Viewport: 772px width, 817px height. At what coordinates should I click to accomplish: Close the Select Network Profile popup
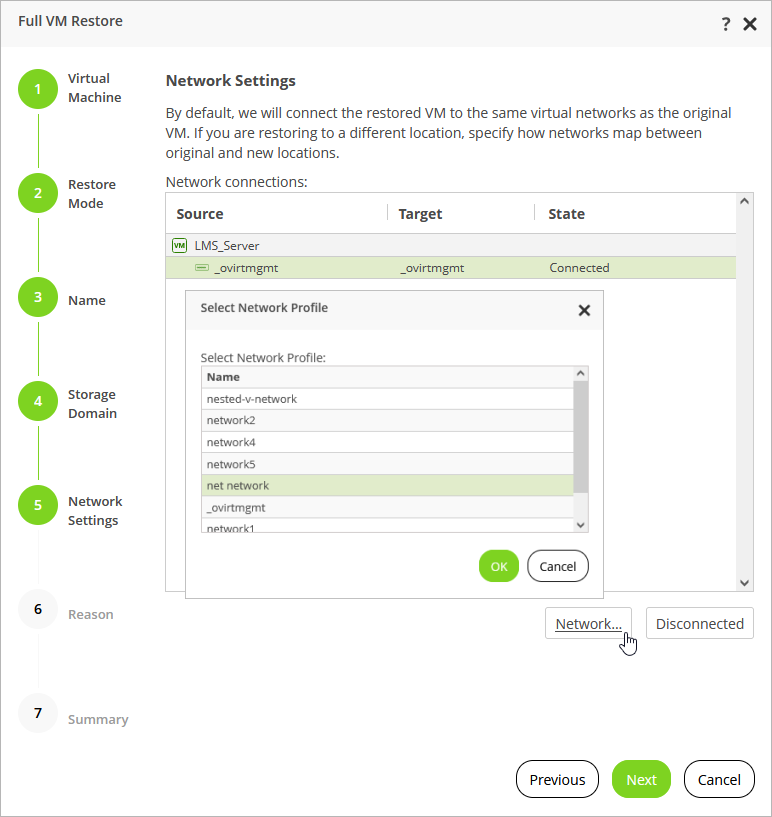pos(584,310)
